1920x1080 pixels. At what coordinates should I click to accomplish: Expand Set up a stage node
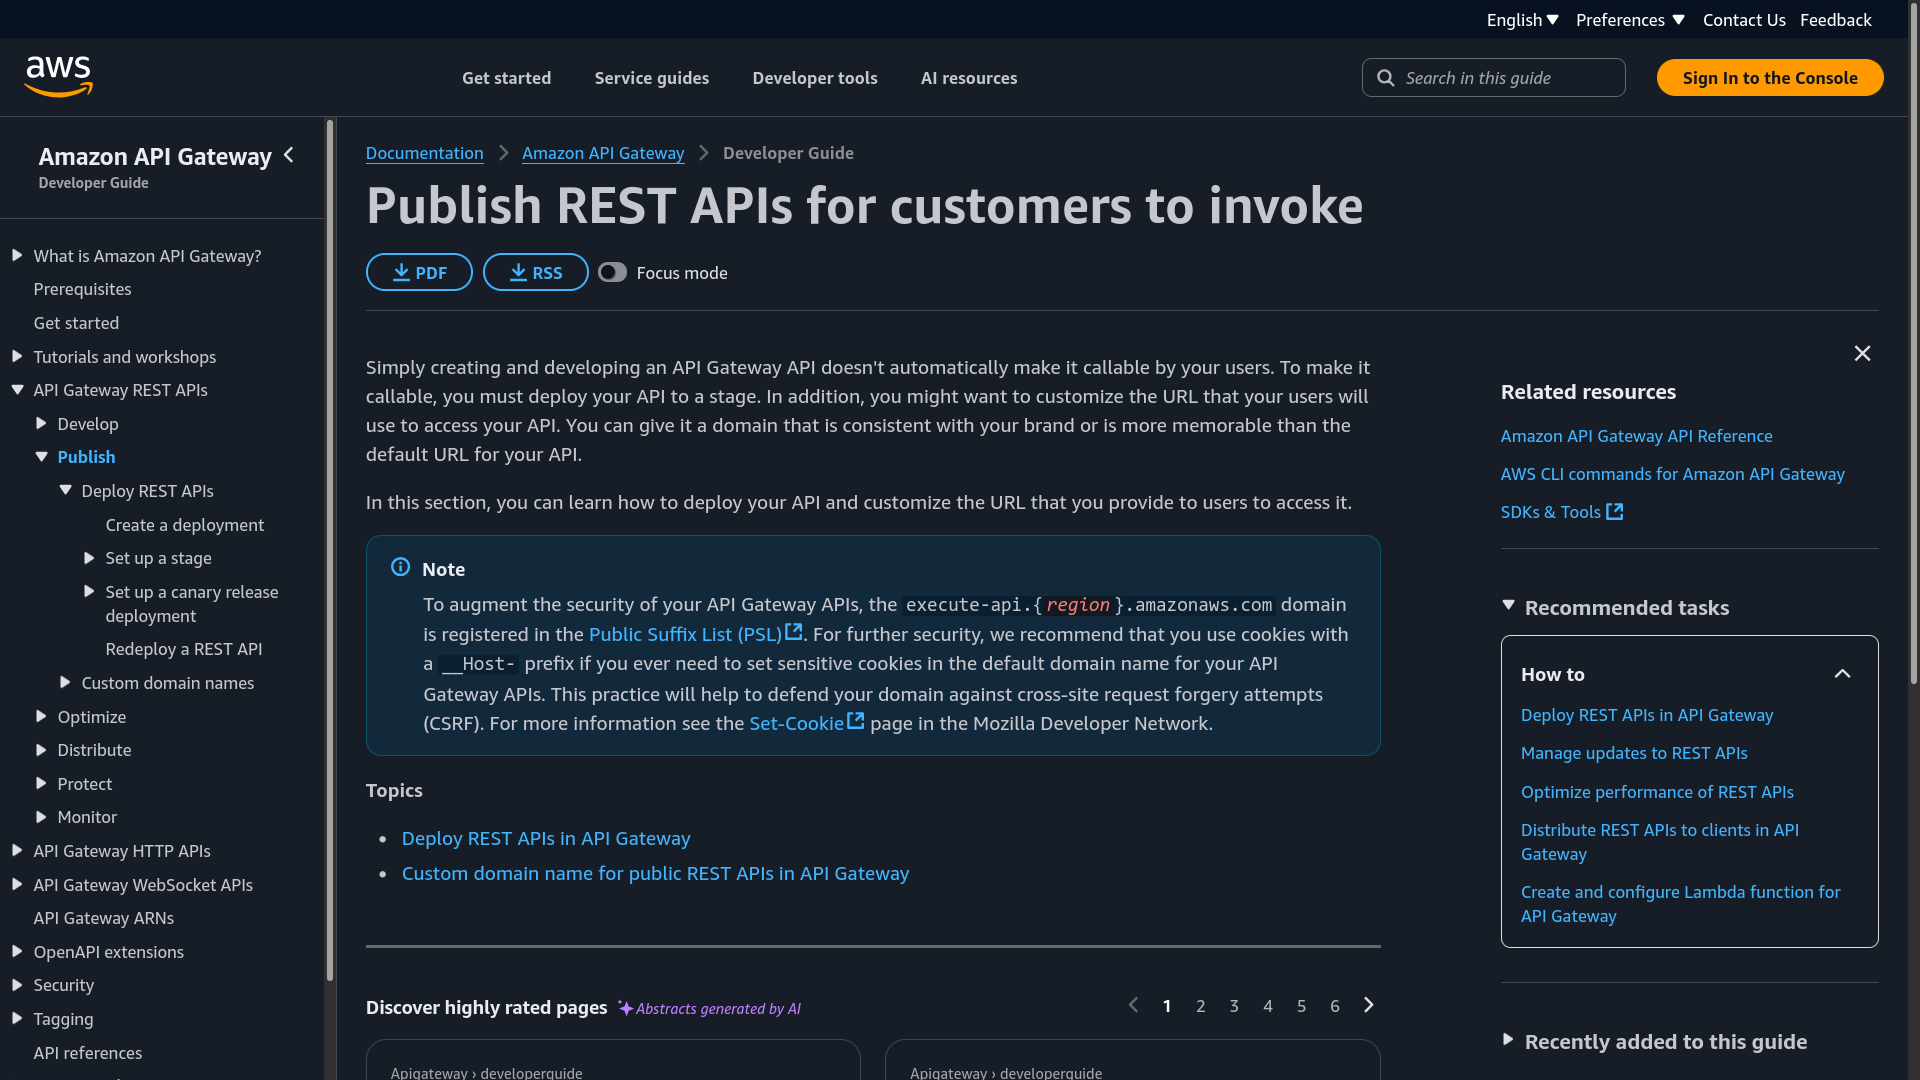89,558
